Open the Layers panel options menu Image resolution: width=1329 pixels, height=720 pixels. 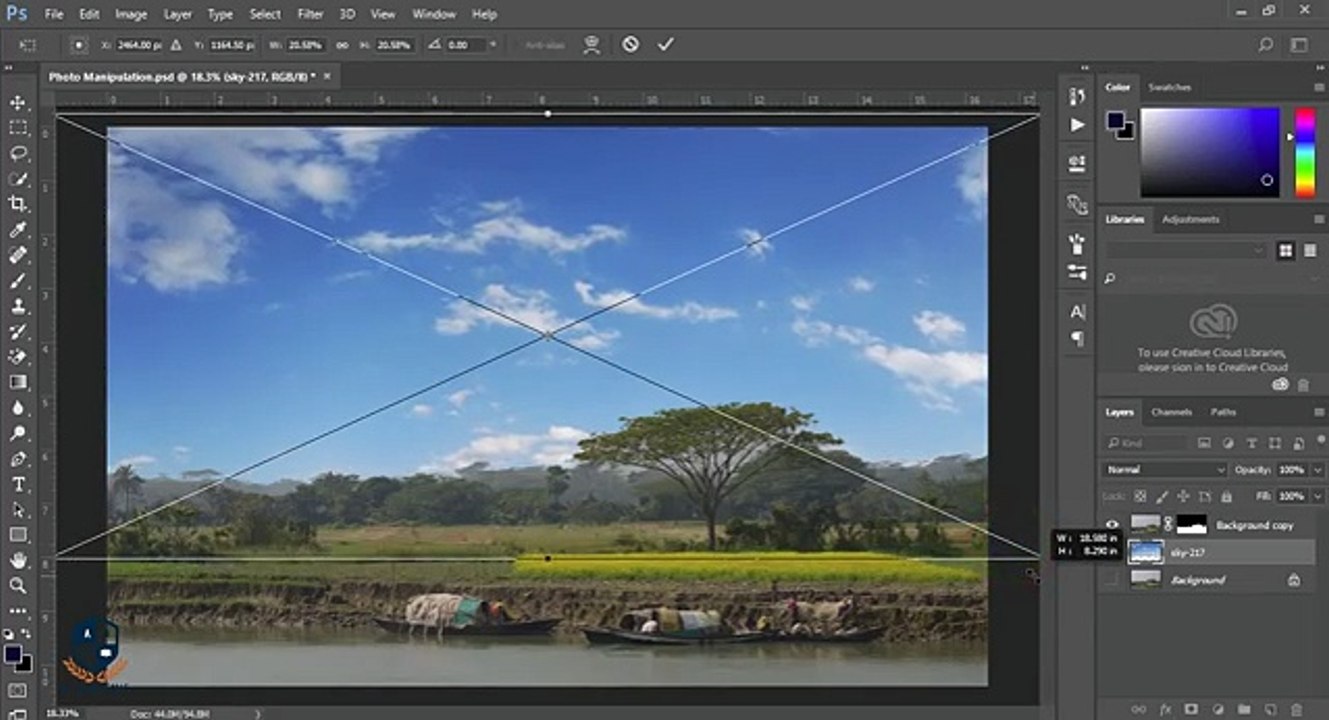[x=1317, y=412]
